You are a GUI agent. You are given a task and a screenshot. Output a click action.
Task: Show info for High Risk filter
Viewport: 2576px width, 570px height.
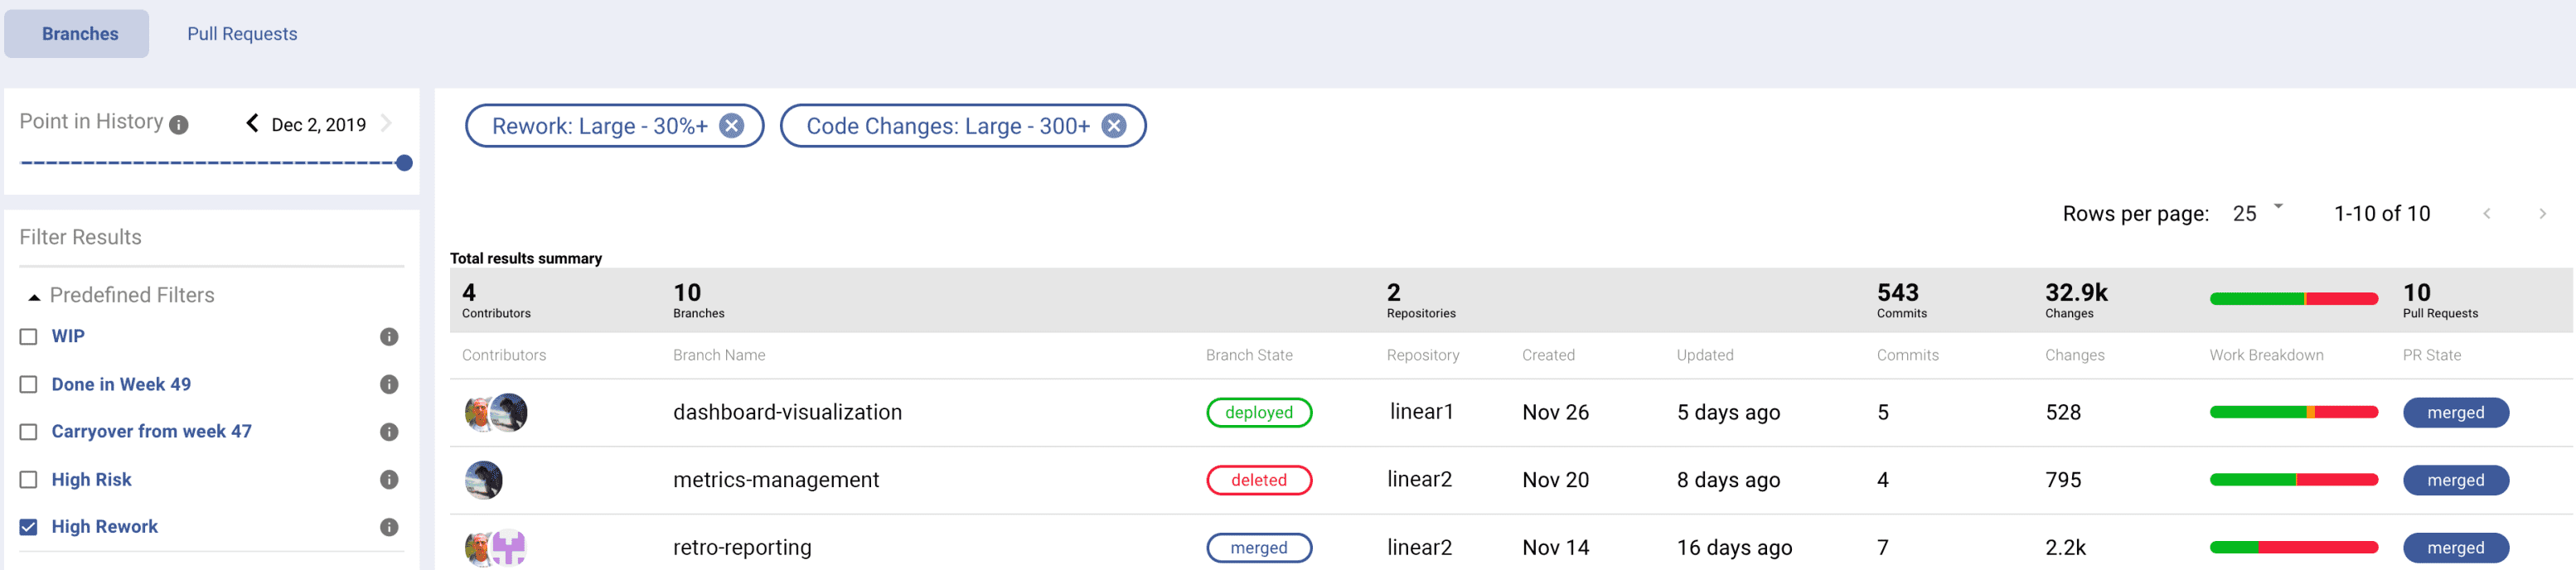[x=389, y=480]
